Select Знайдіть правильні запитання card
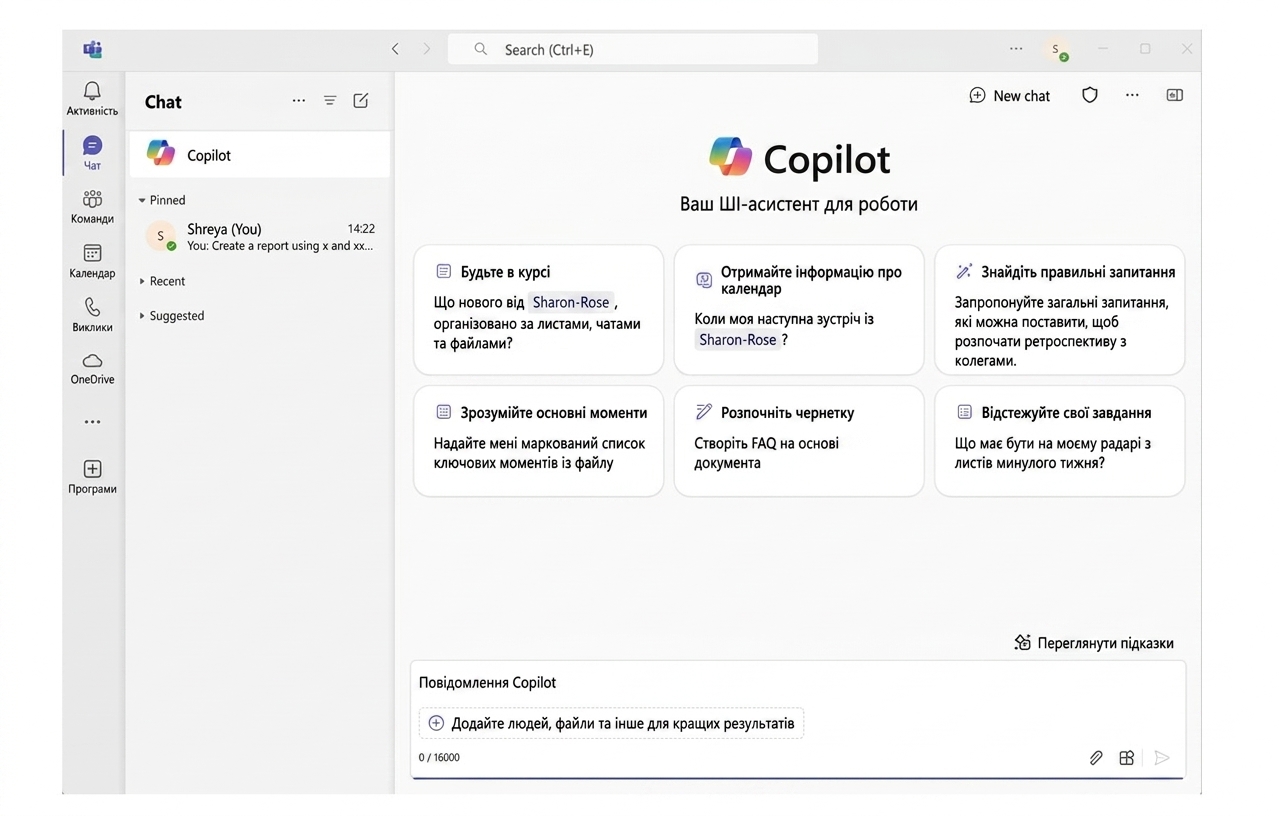 tap(1059, 310)
